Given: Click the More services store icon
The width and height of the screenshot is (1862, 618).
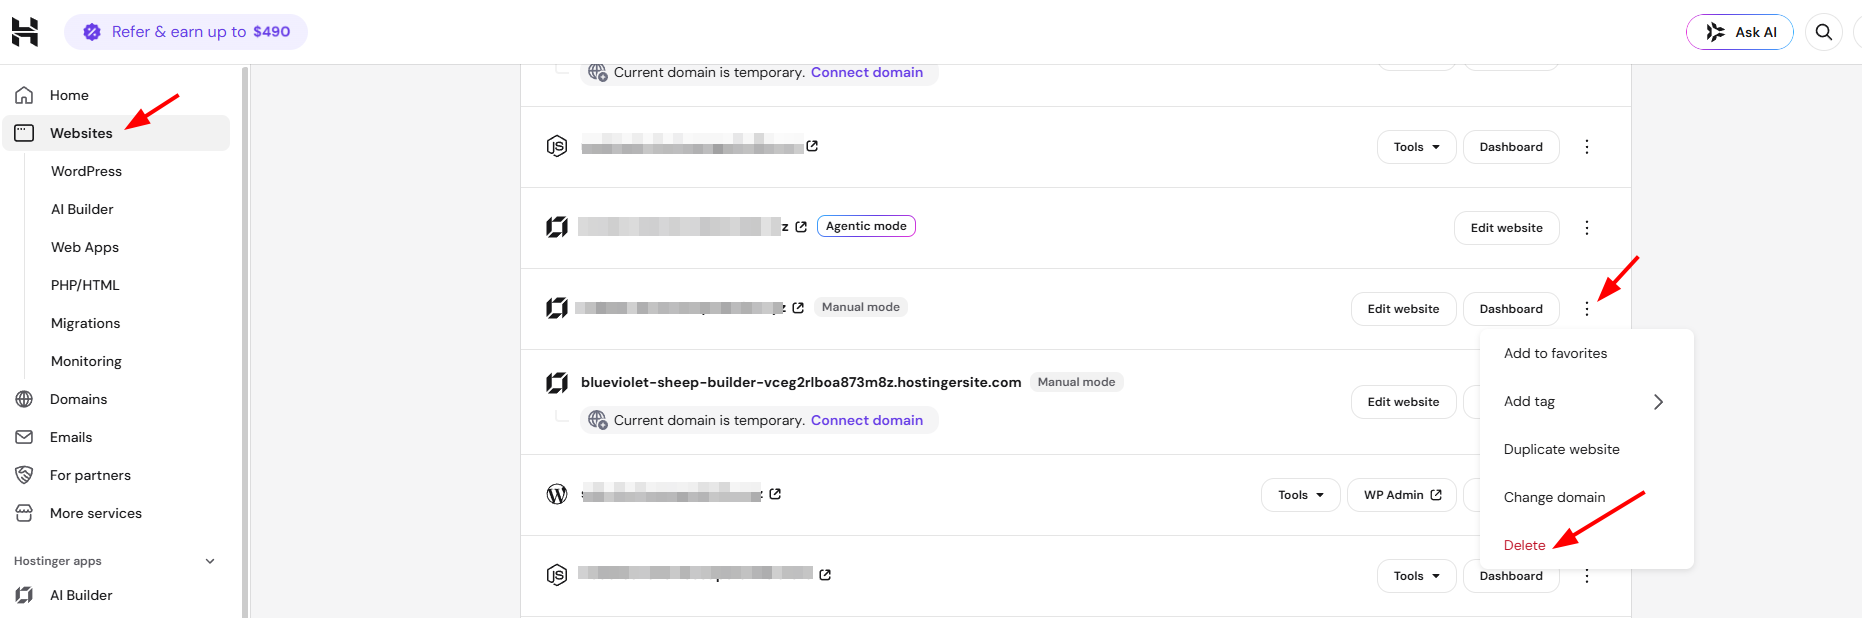Looking at the screenshot, I should [25, 513].
